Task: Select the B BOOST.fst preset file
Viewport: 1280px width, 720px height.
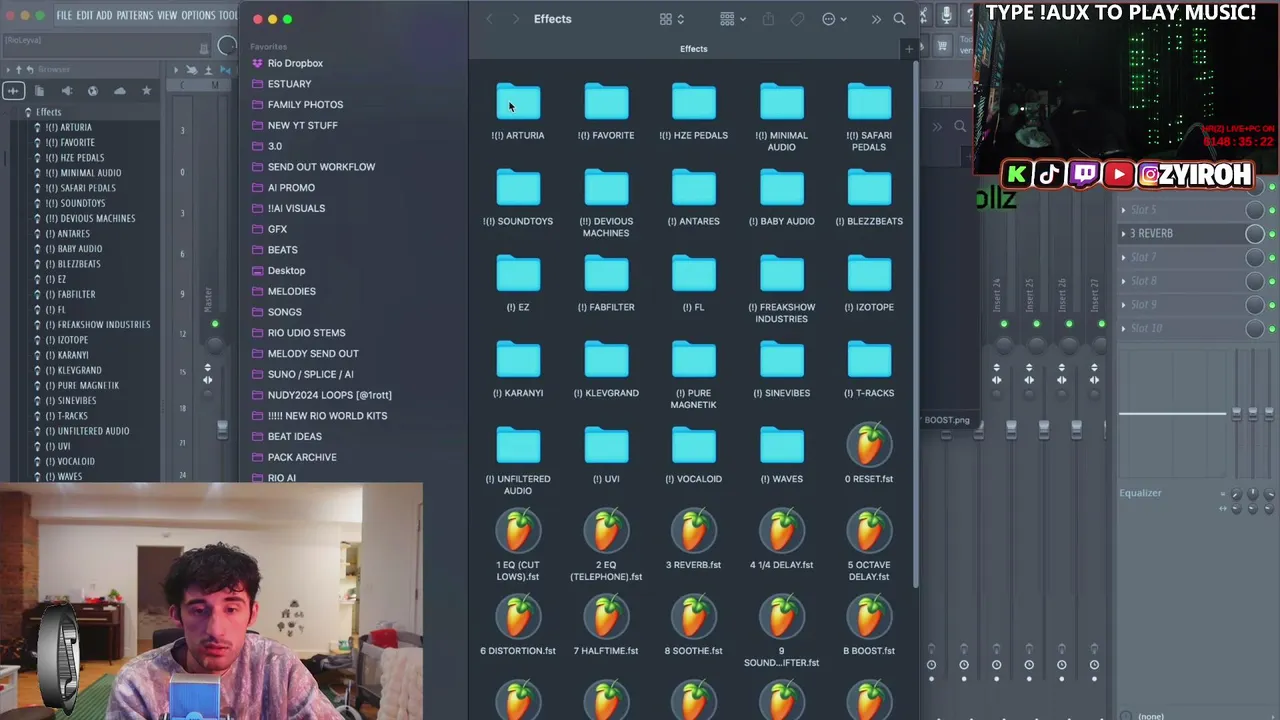Action: tap(869, 618)
